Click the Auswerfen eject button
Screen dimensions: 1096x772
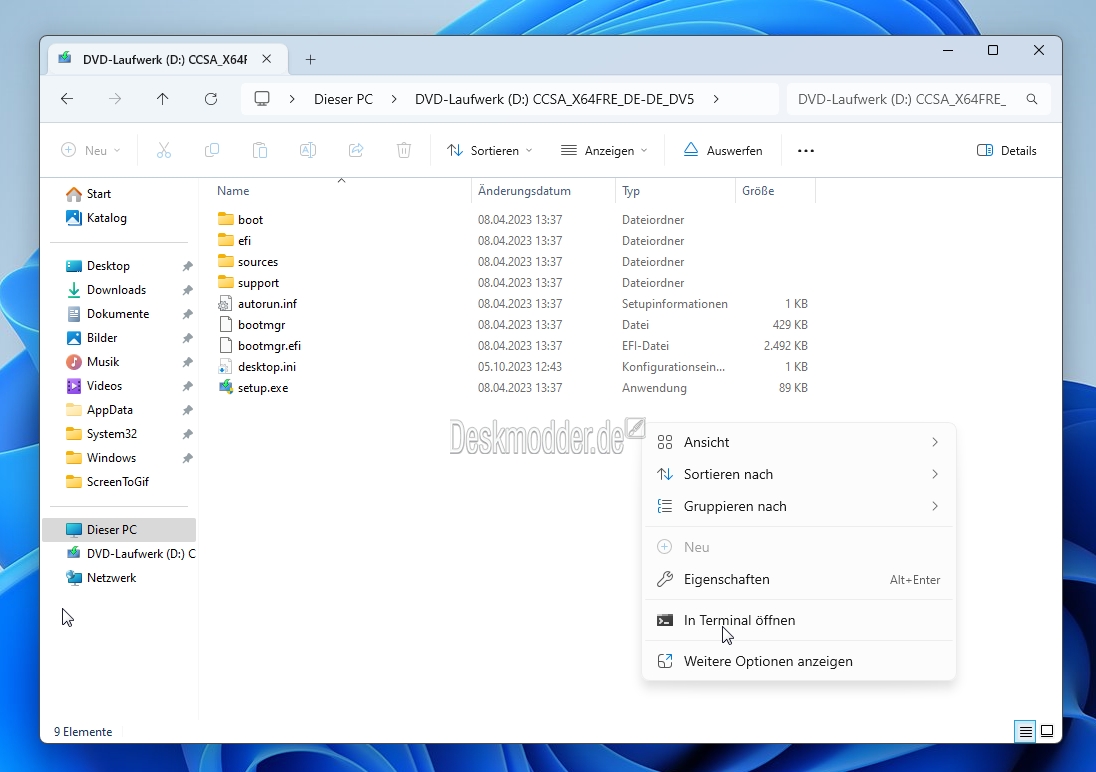coord(723,150)
